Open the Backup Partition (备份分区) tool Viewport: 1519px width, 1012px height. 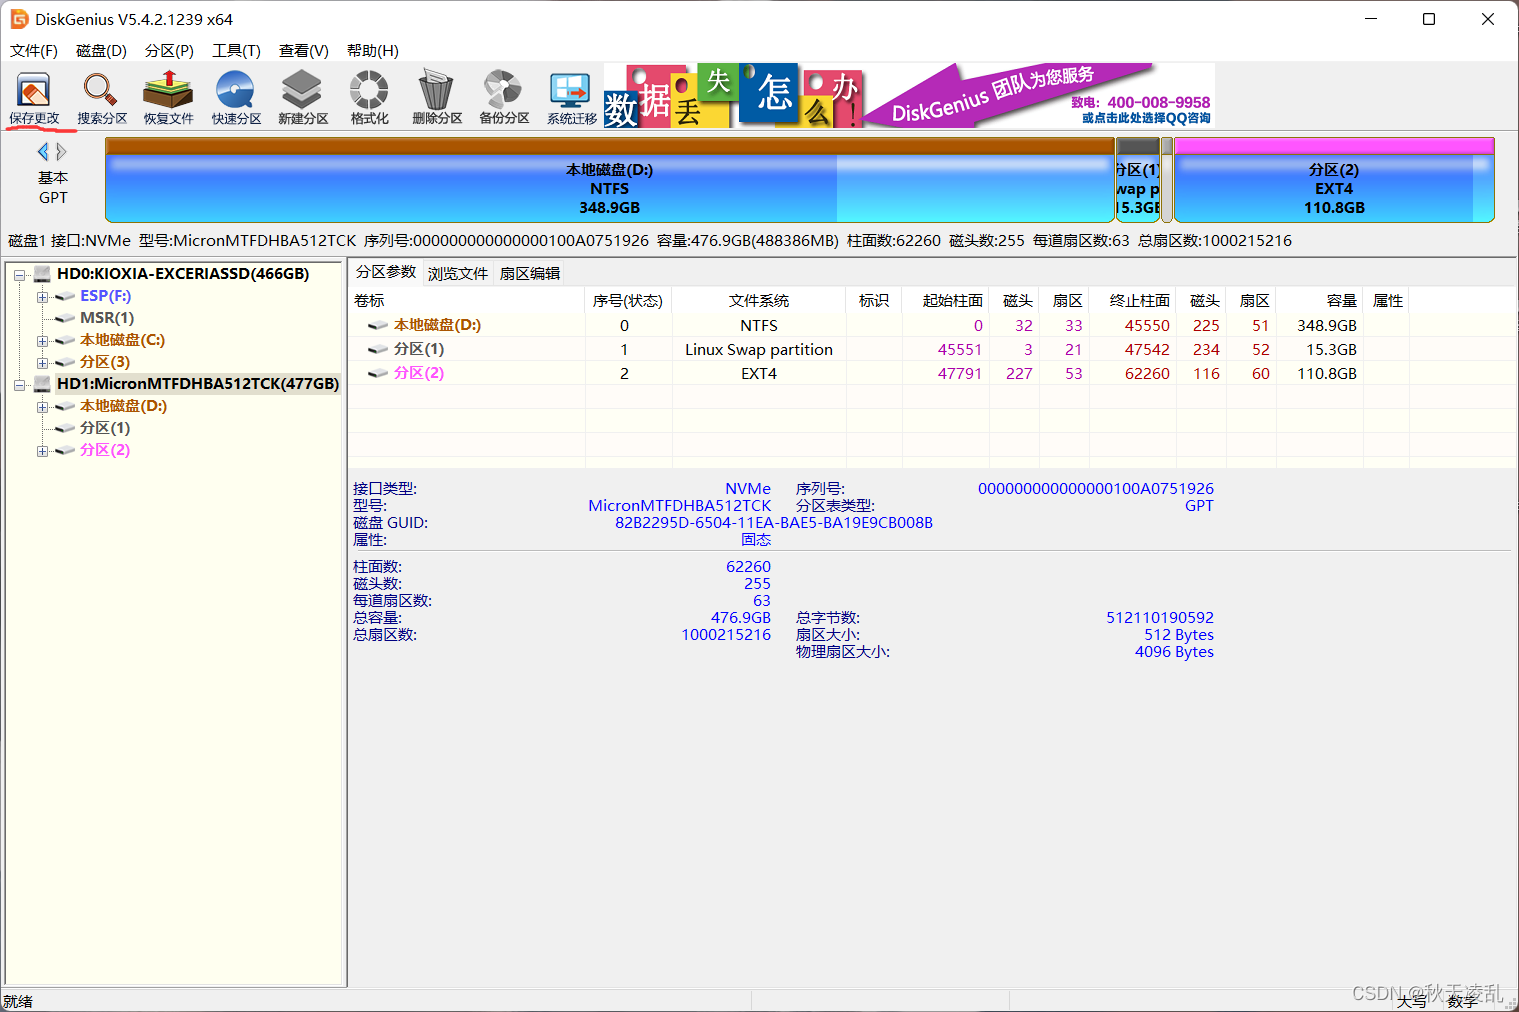pos(504,98)
